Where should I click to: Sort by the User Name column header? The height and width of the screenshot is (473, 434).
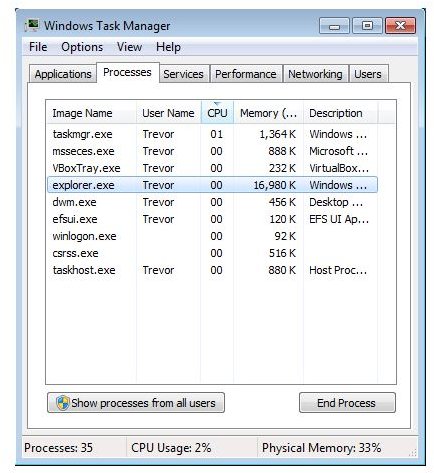click(168, 113)
